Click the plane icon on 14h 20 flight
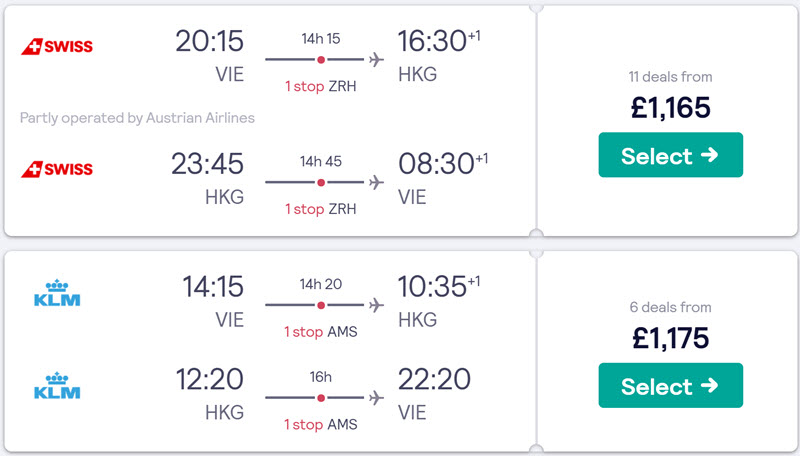 [x=377, y=305]
